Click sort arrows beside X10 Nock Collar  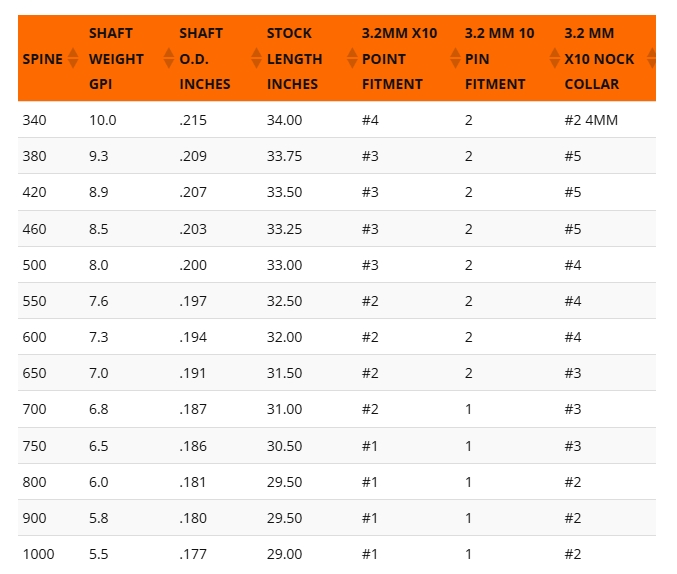tap(652, 59)
